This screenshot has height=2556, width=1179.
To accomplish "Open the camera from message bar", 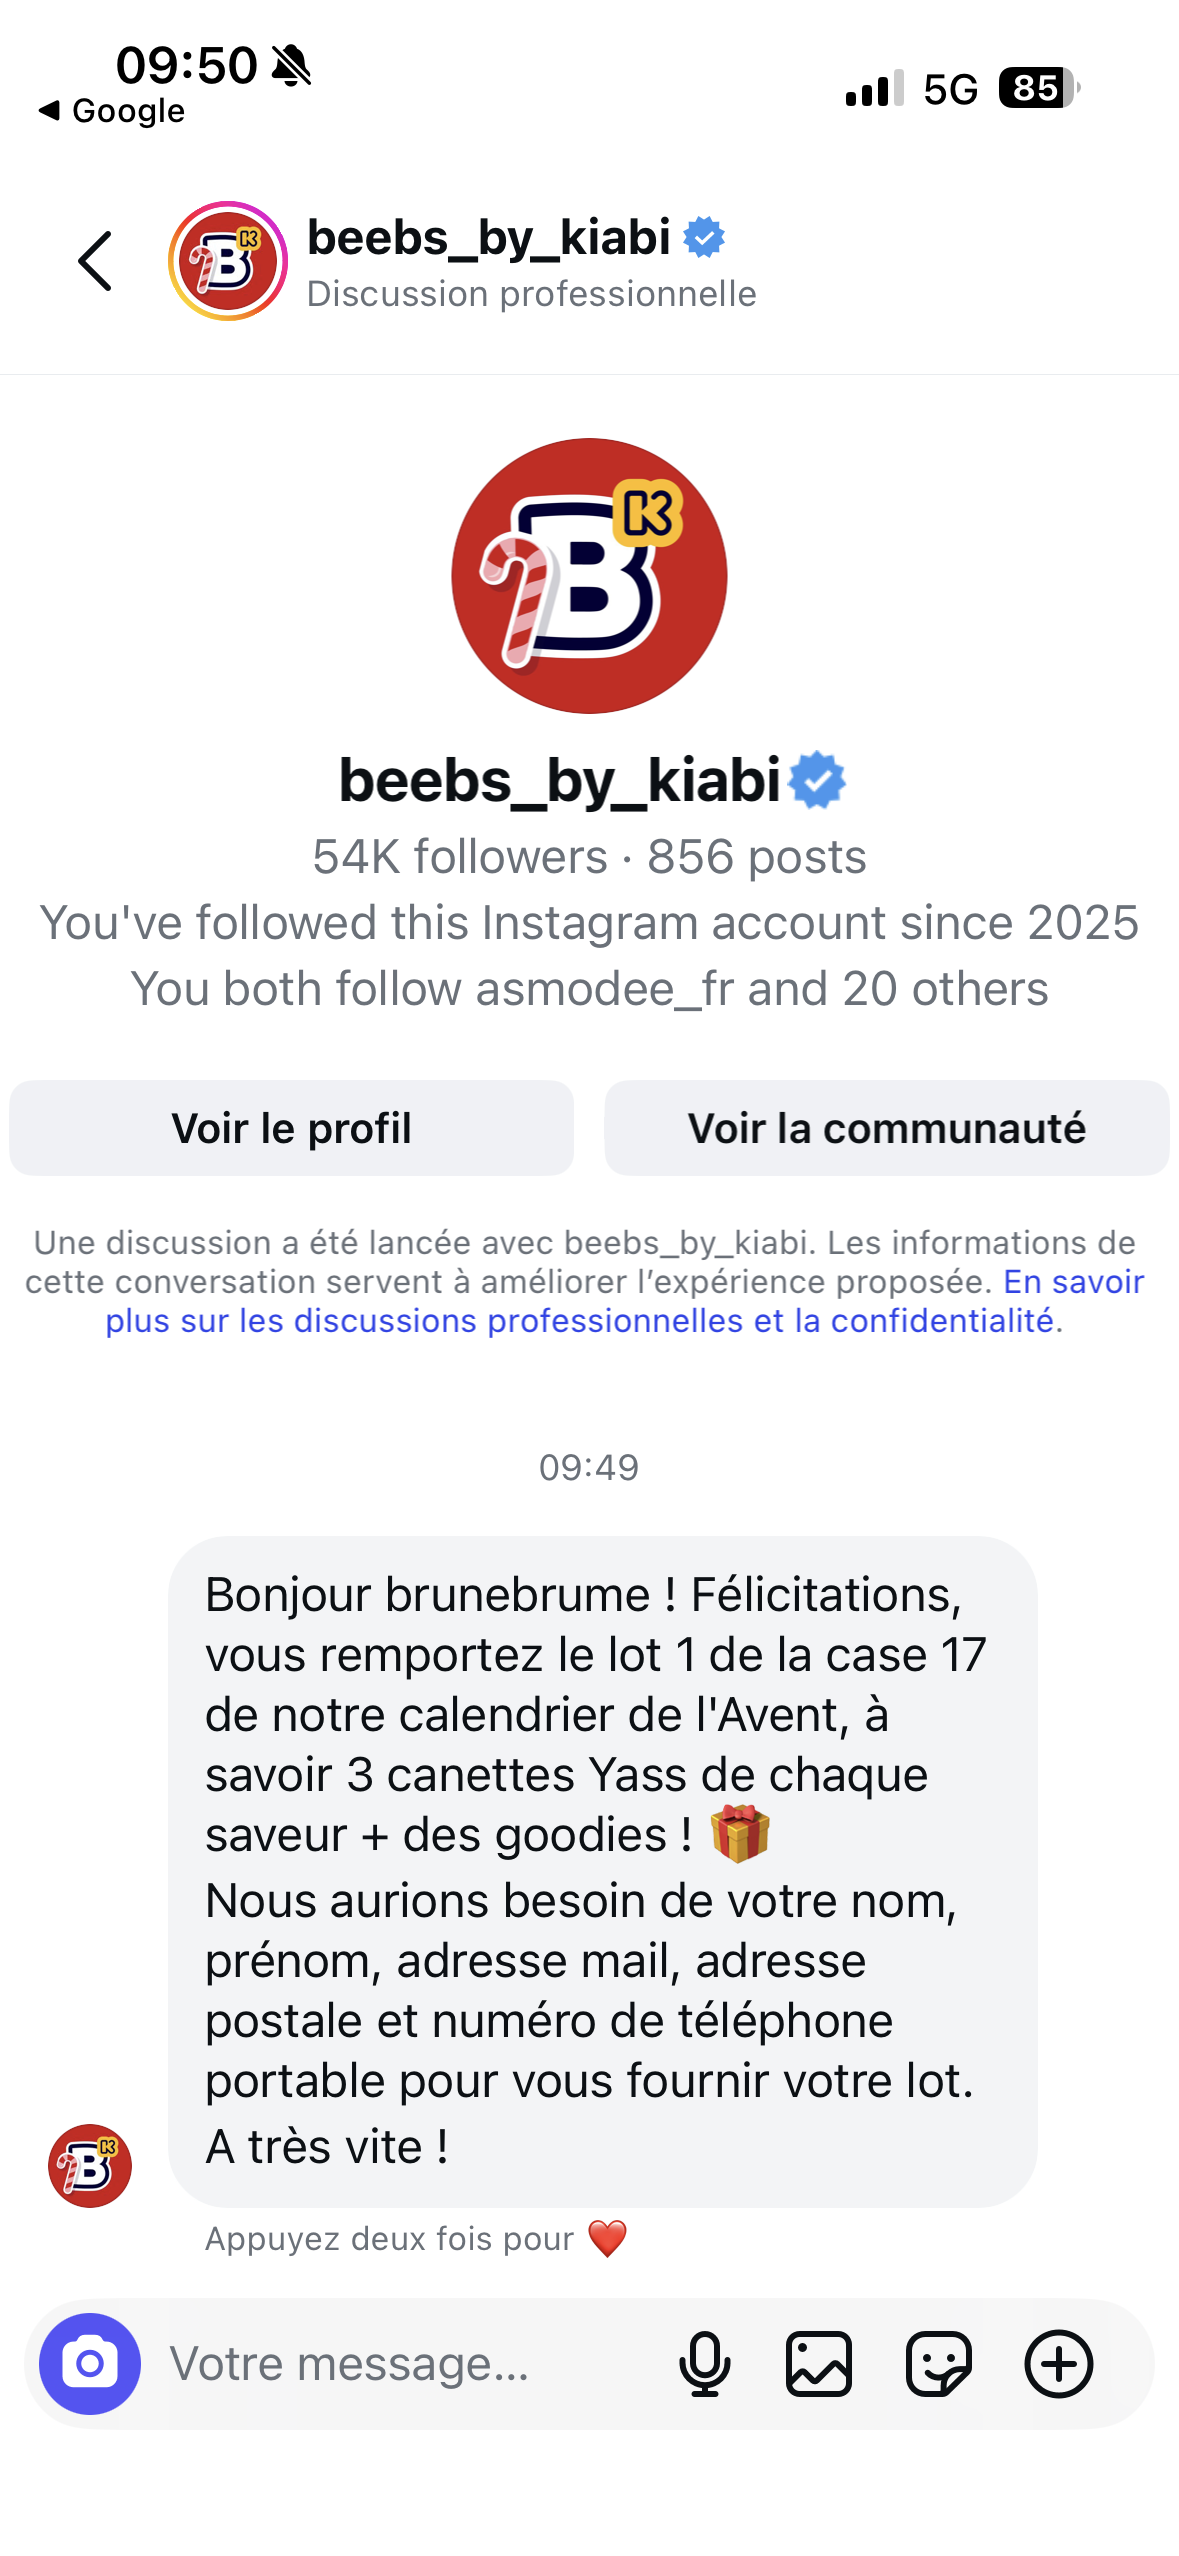I will click(x=90, y=2363).
